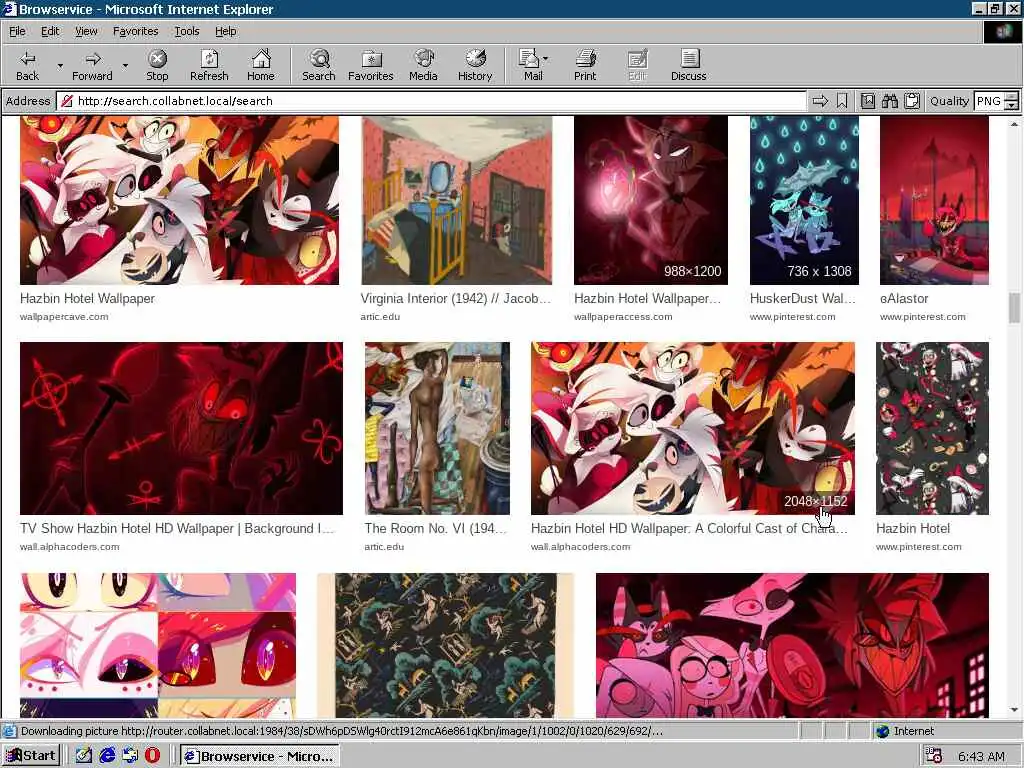Screen dimensions: 1024x768
Task: Open the Virginia Interior (1942) painting thumbnail
Action: pos(456,200)
